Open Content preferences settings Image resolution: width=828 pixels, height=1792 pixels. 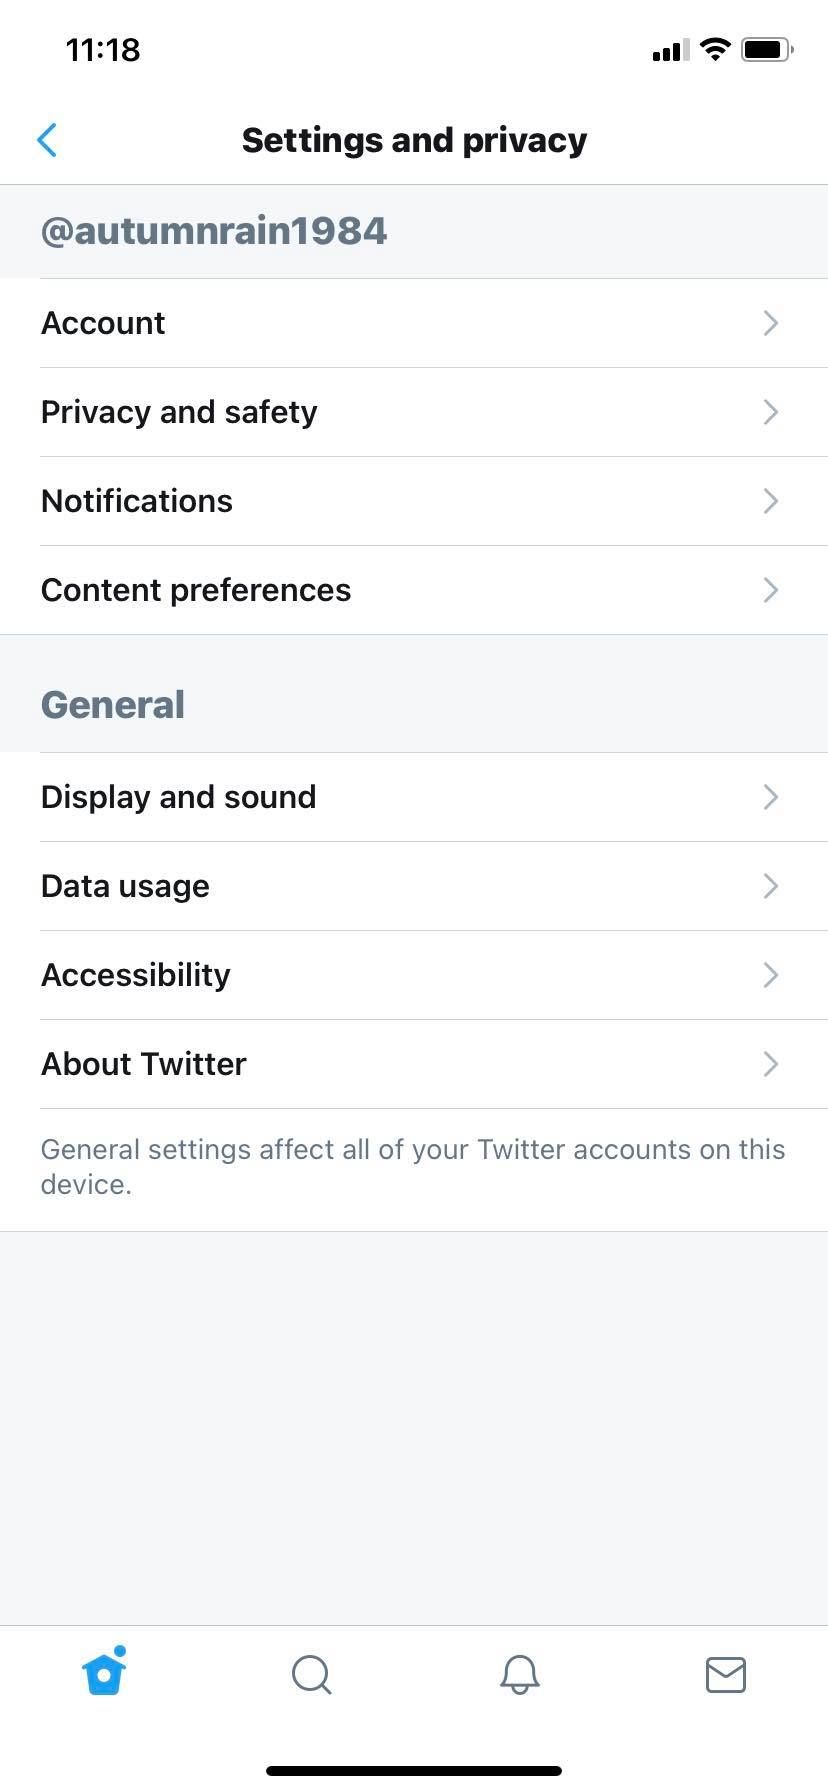(414, 590)
